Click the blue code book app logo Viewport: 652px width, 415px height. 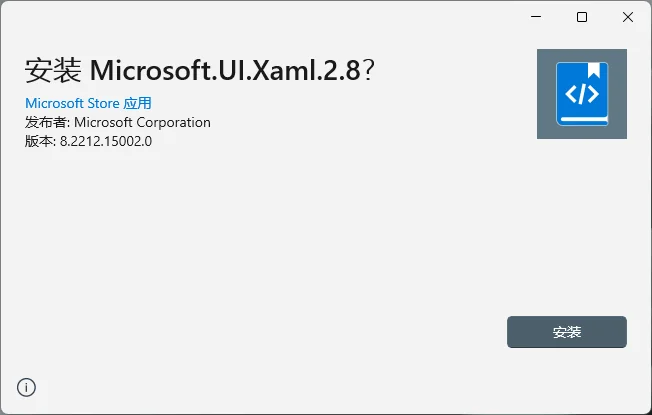point(582,94)
